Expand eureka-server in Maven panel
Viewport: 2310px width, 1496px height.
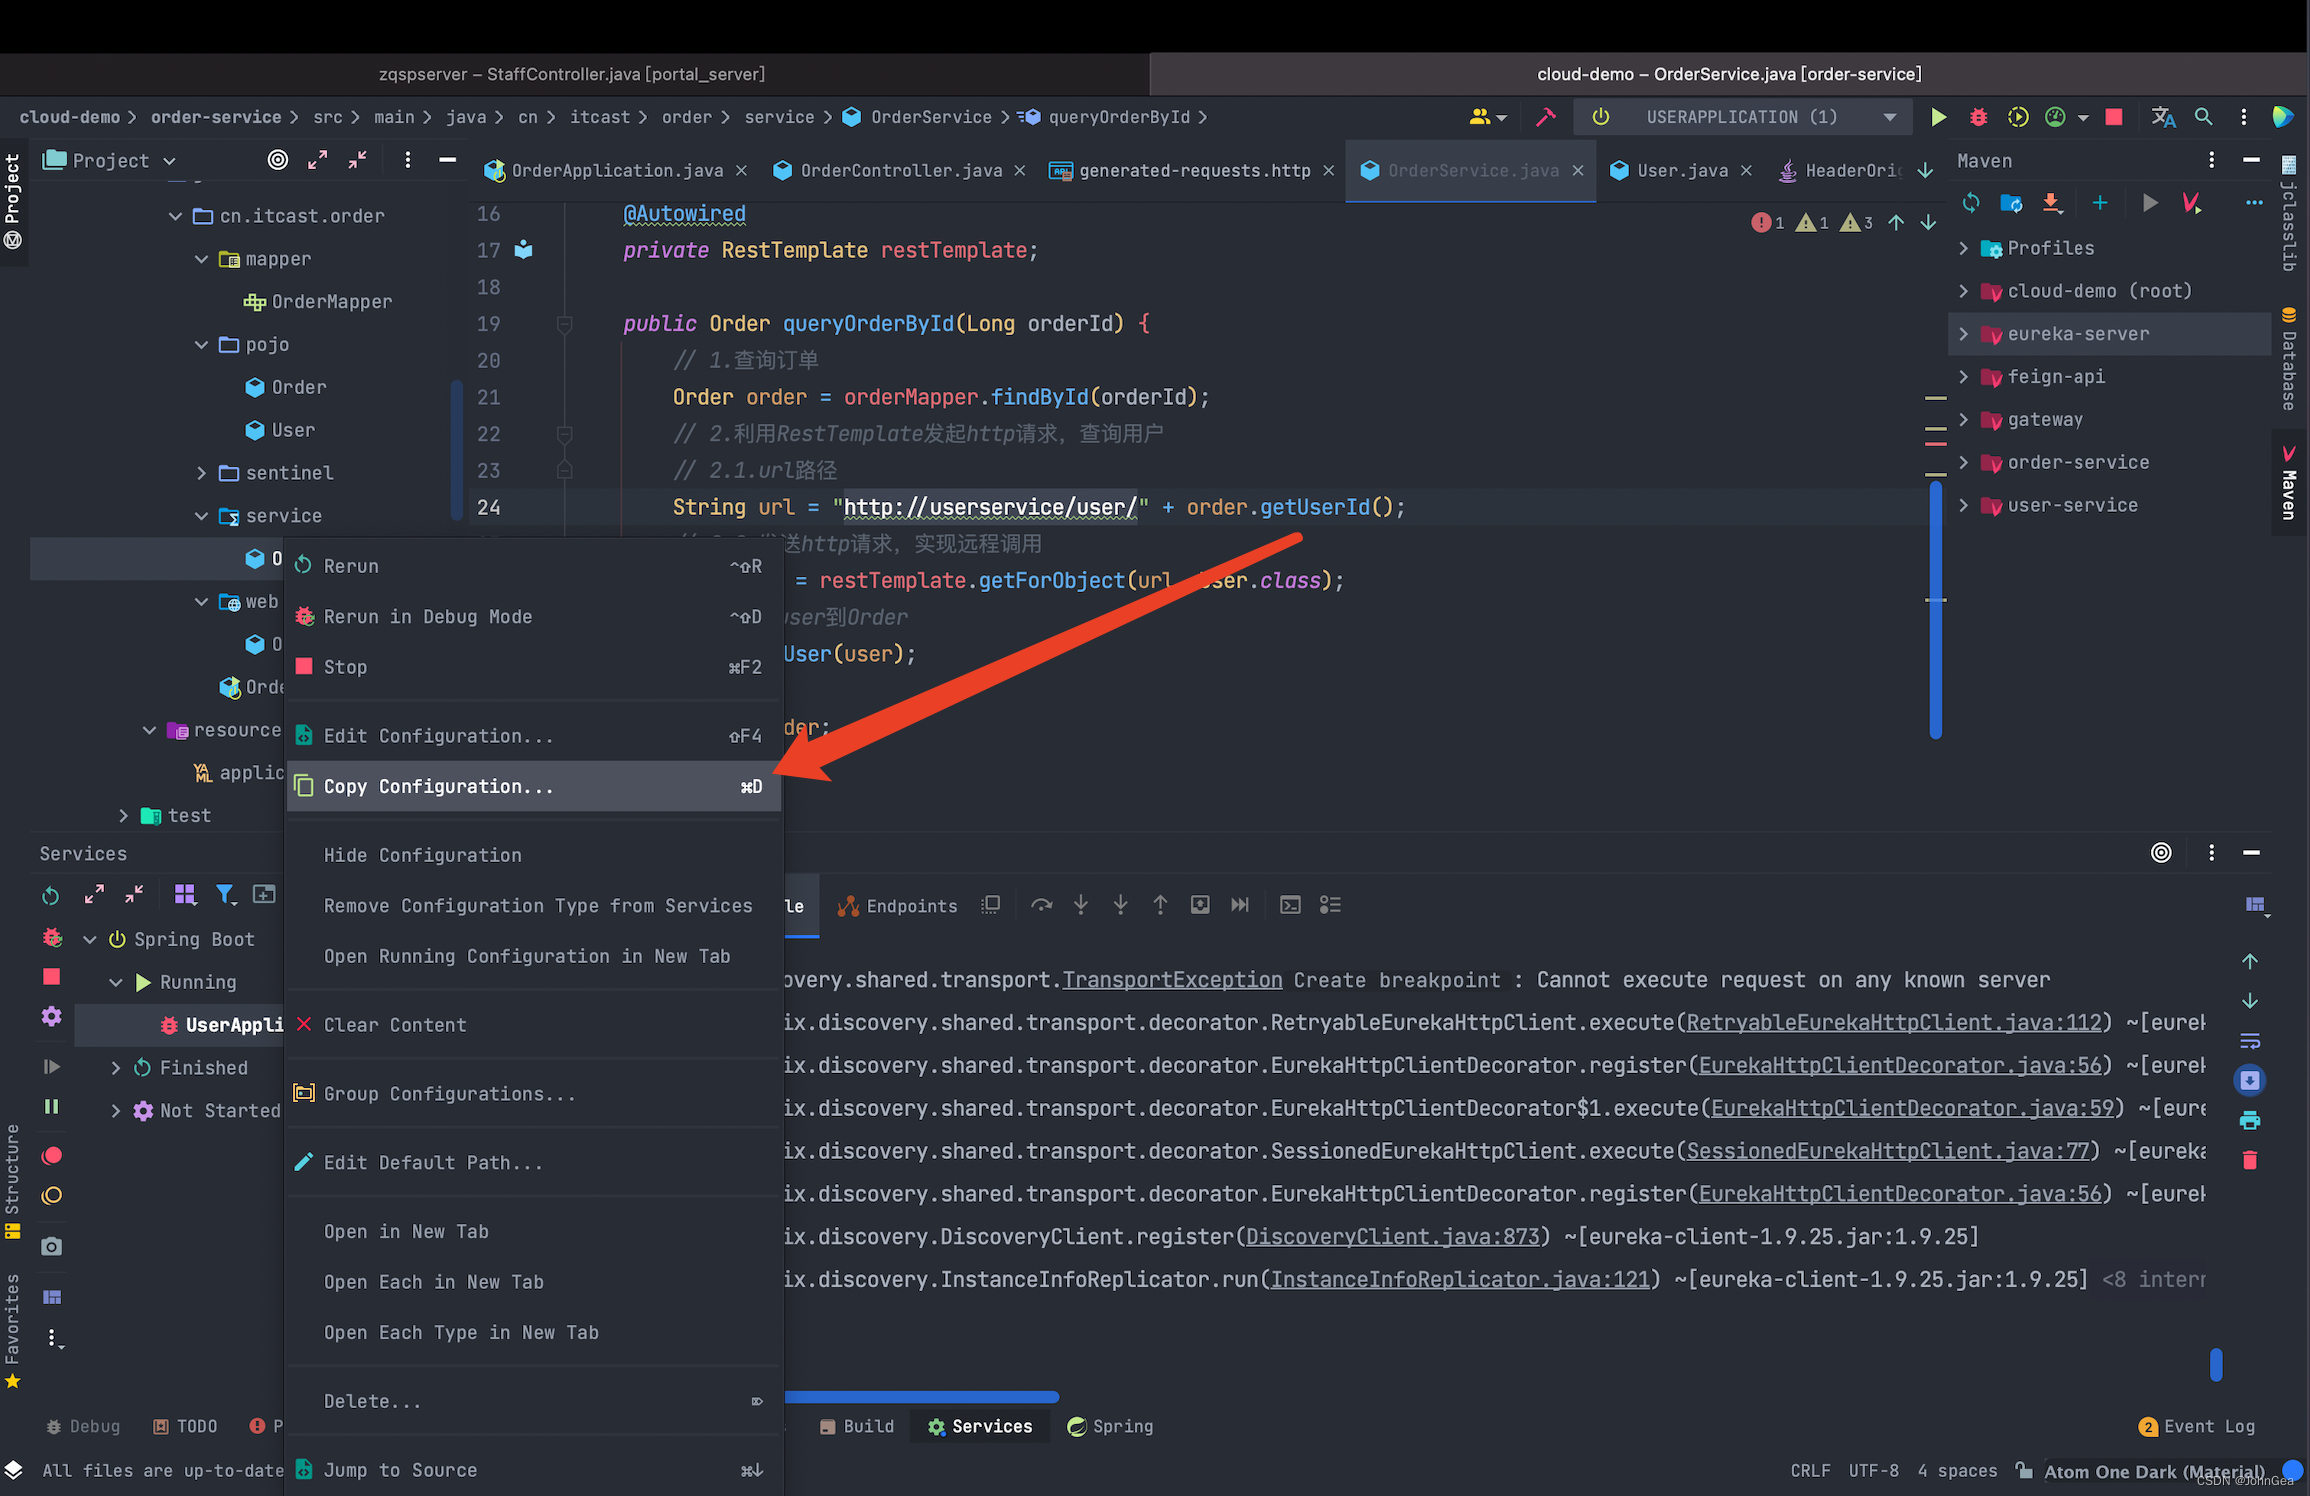[1963, 334]
